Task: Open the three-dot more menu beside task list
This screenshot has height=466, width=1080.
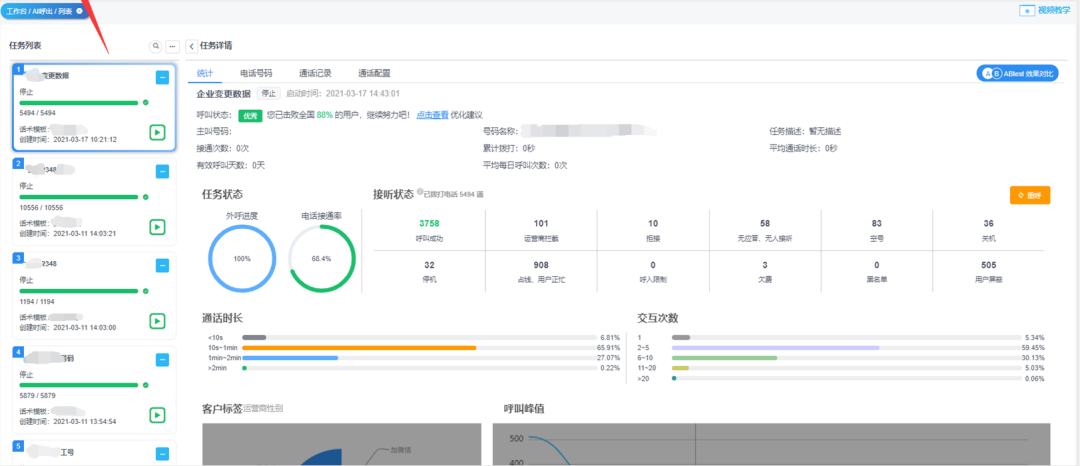Action: pyautogui.click(x=172, y=46)
